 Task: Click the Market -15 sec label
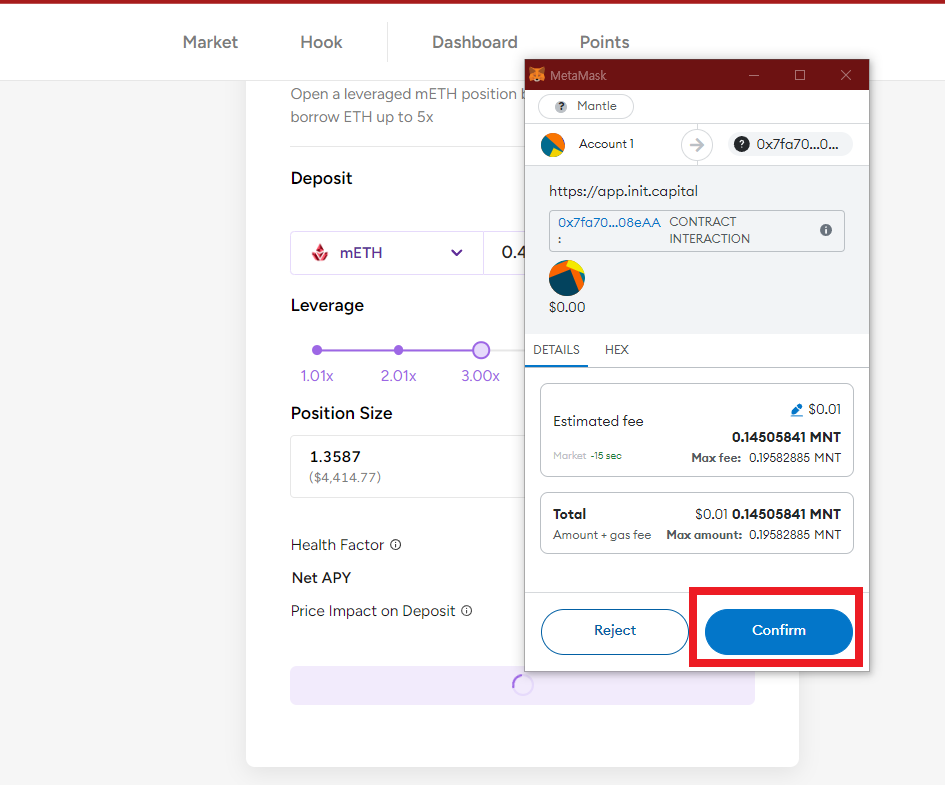(x=587, y=455)
